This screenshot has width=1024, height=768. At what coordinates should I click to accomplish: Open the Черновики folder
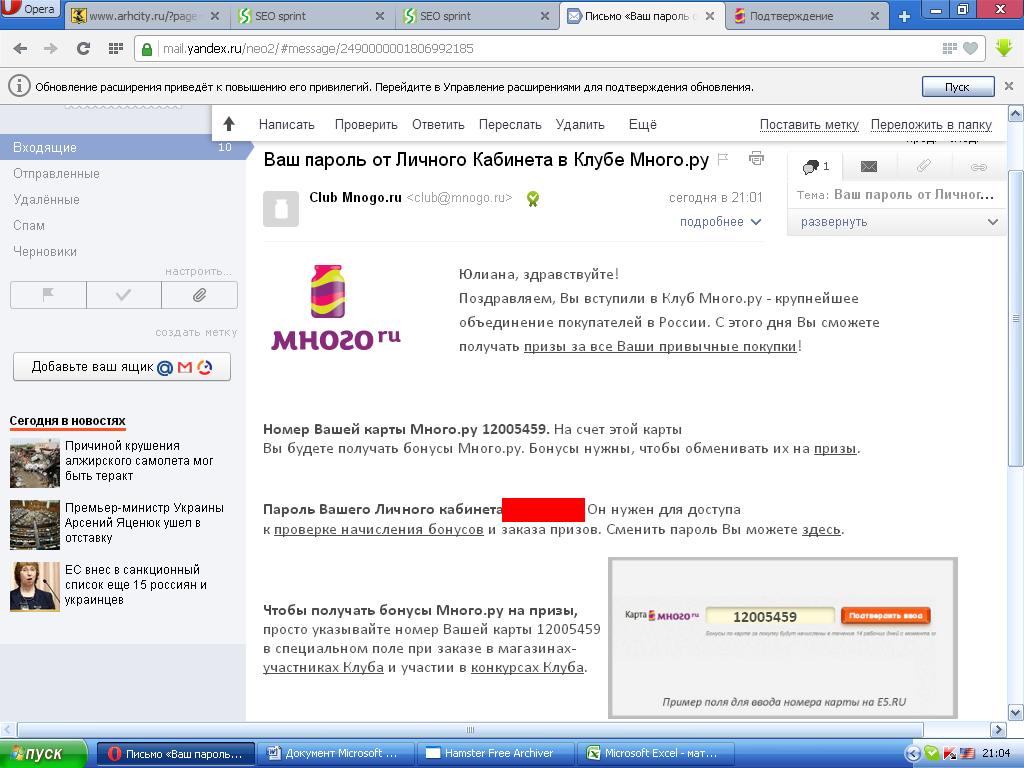tap(45, 252)
